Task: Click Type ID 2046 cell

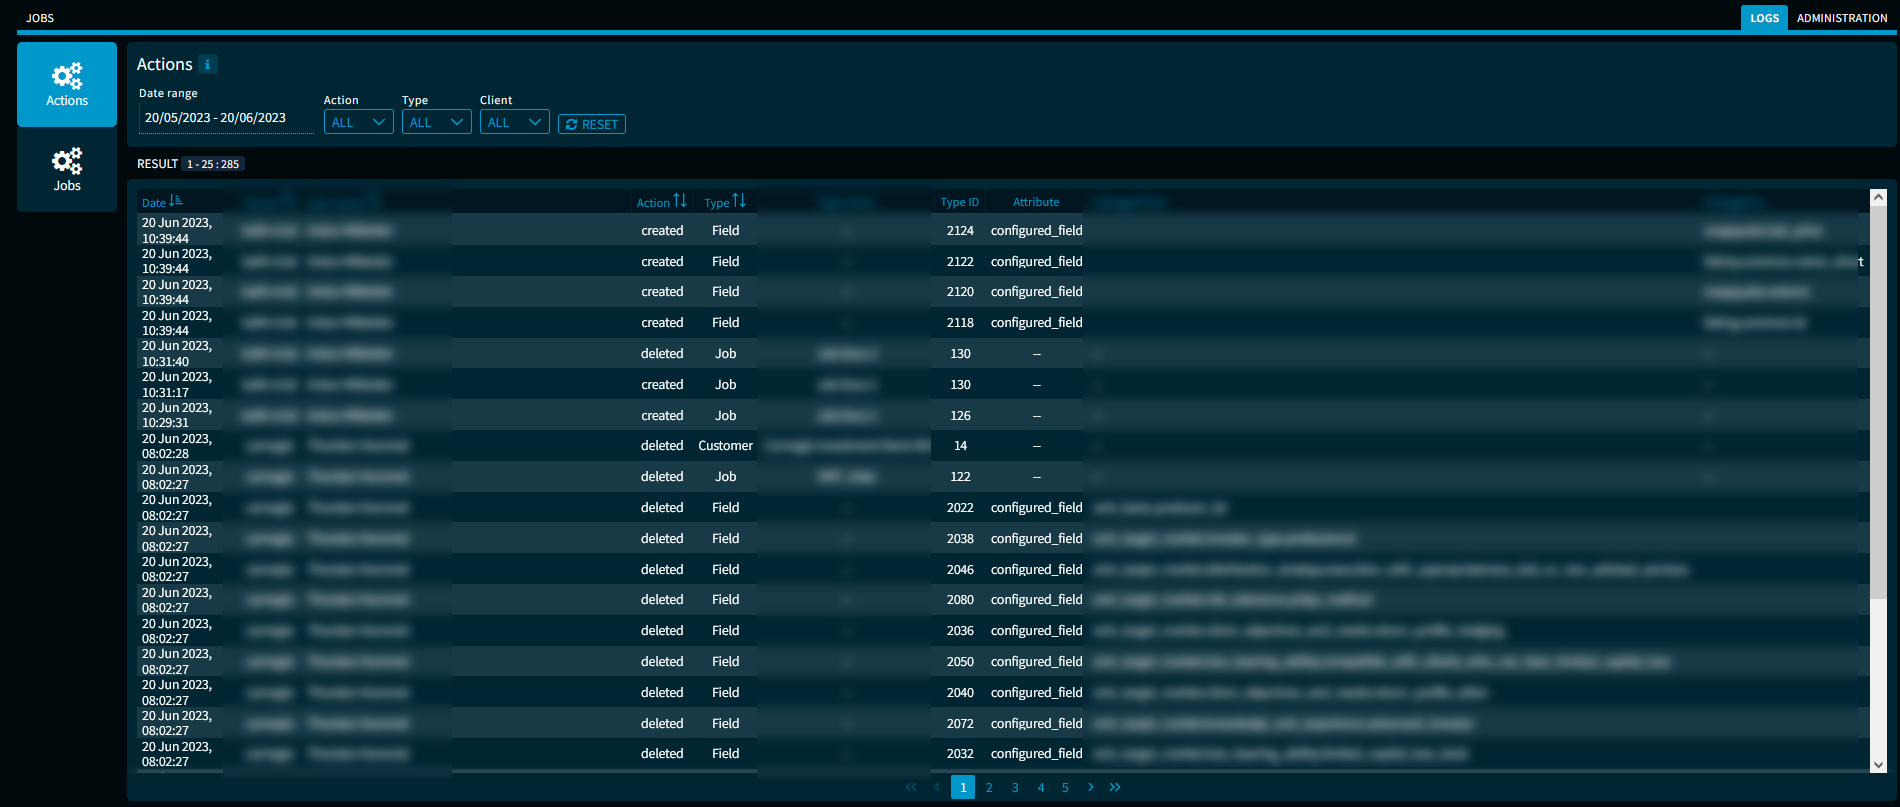Action: point(960,569)
